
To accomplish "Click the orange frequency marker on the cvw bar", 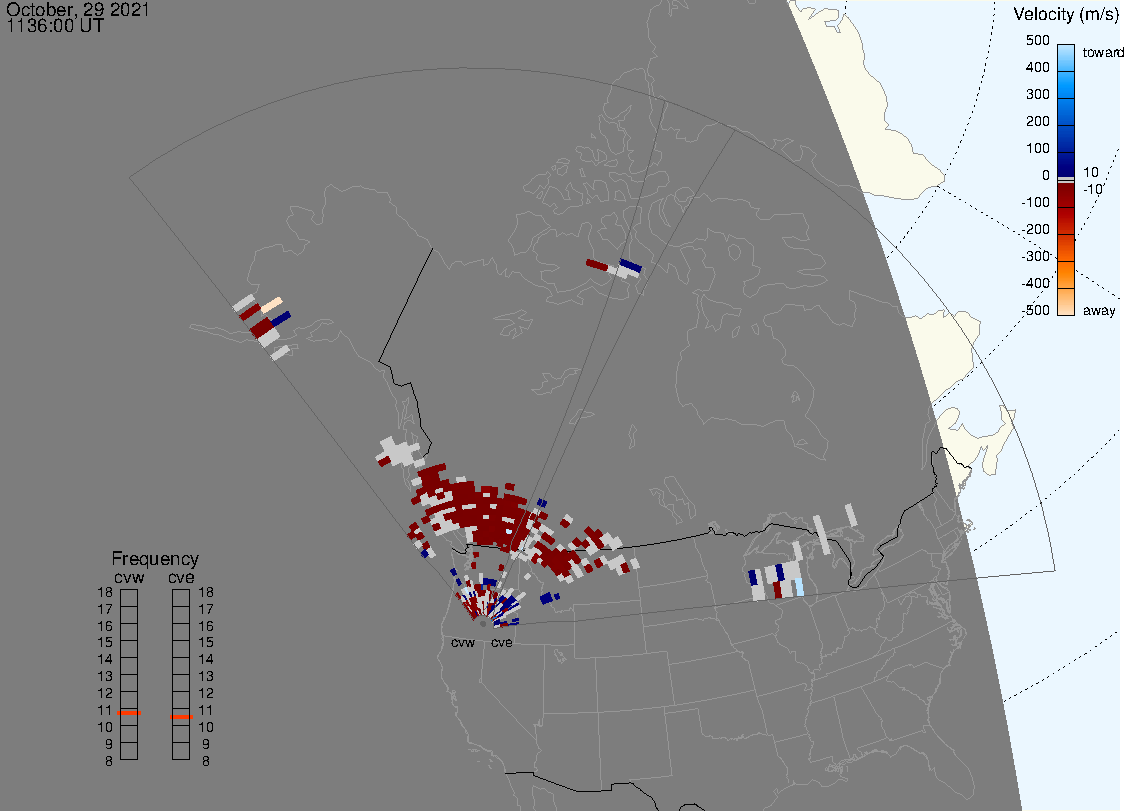I will coord(129,713).
